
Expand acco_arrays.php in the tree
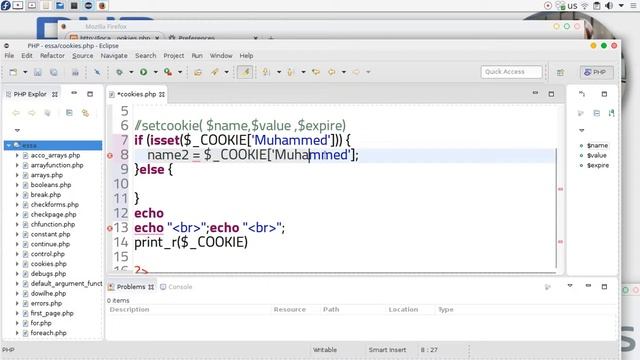[17, 156]
